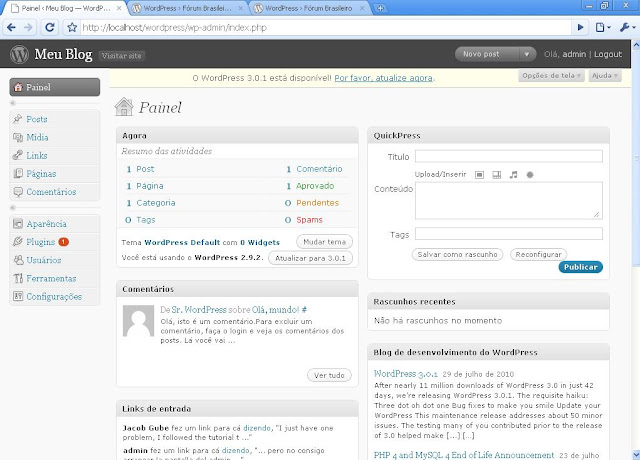The height and width of the screenshot is (460, 640).
Task: Open the Pendentes comments link
Action: coord(318,203)
